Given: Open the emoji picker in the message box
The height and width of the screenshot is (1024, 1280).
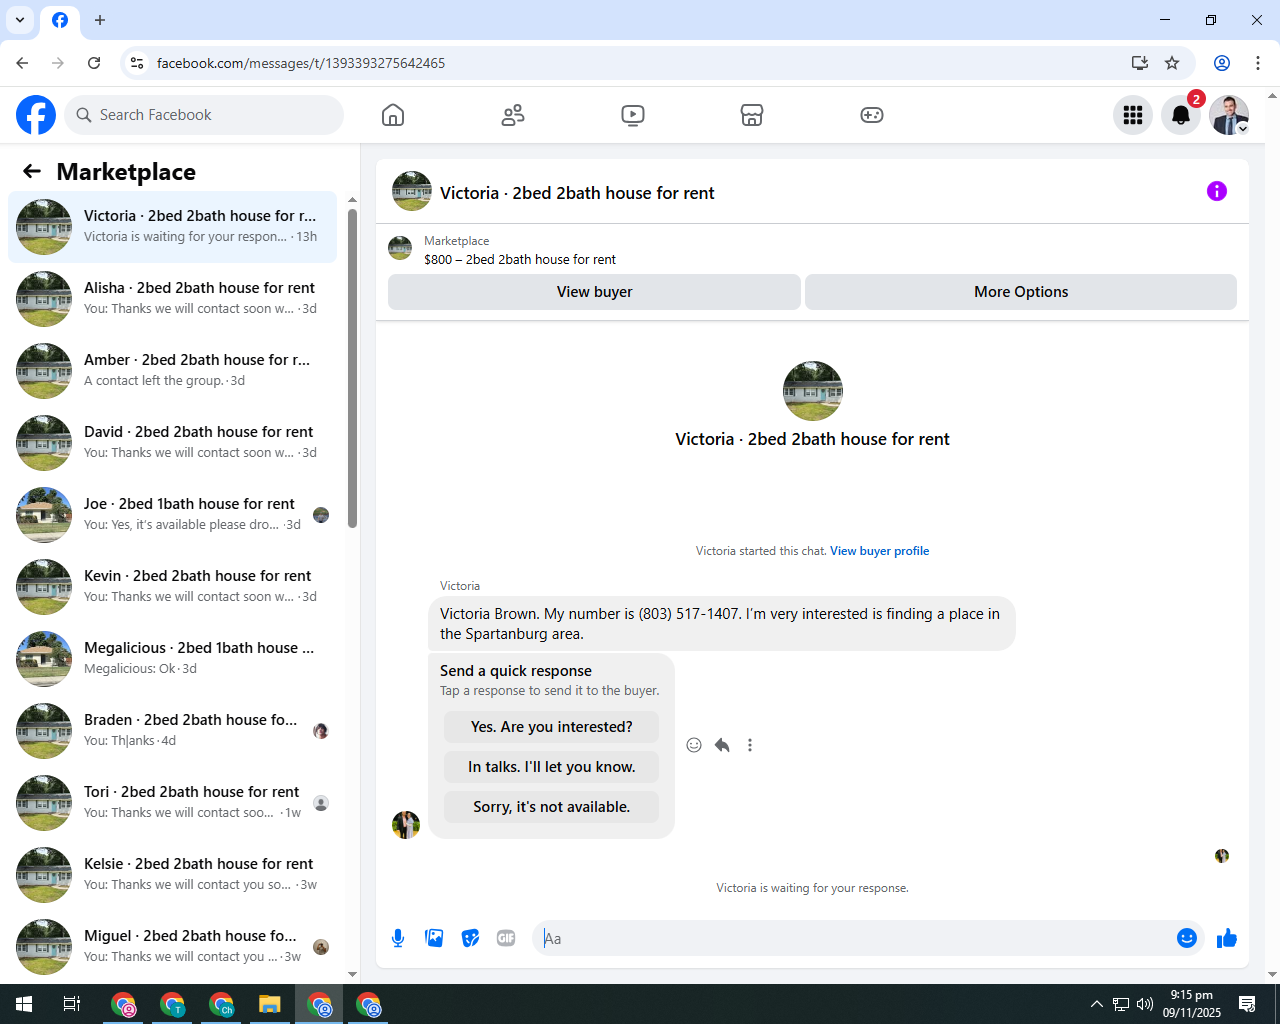Looking at the screenshot, I should click(x=1187, y=938).
